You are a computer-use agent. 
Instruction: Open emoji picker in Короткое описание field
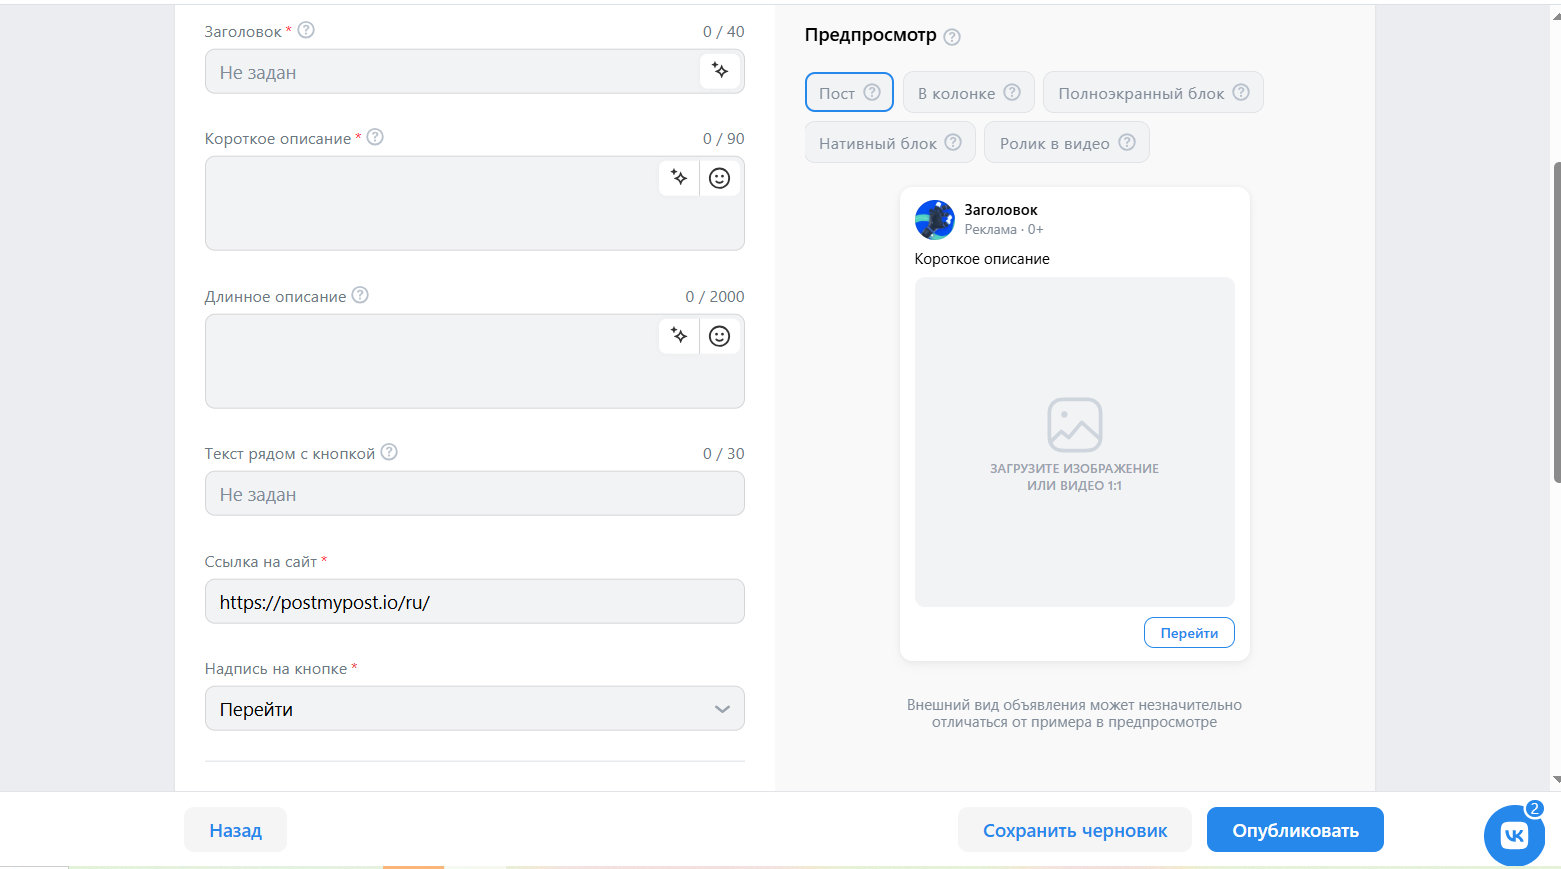tap(719, 178)
